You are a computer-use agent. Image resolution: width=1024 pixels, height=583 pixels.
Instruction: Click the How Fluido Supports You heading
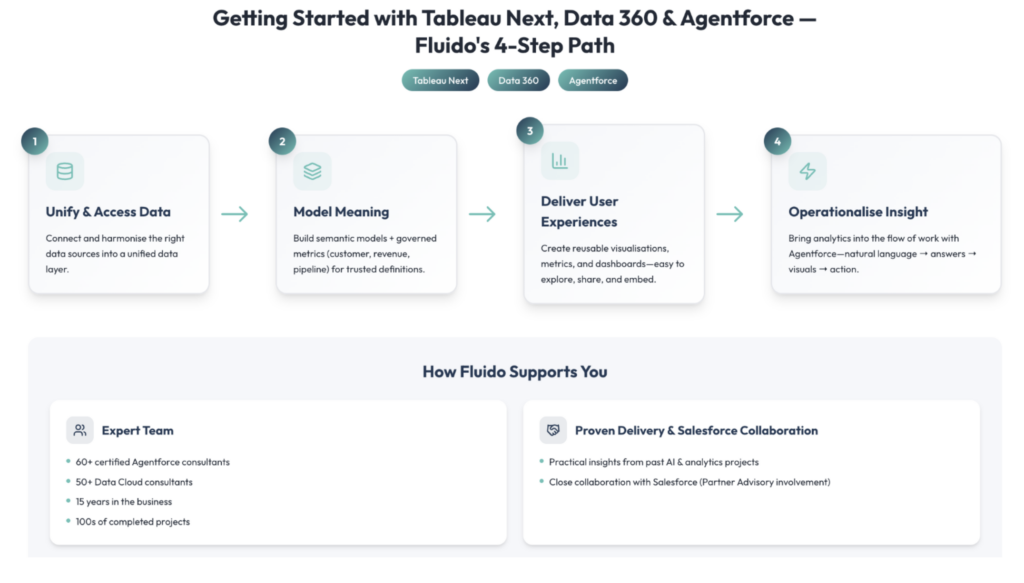click(514, 372)
